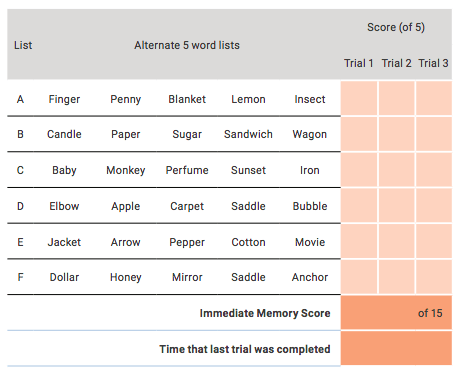Click the Alternate 5 word lists header
The height and width of the screenshot is (374, 459).
coord(187,45)
